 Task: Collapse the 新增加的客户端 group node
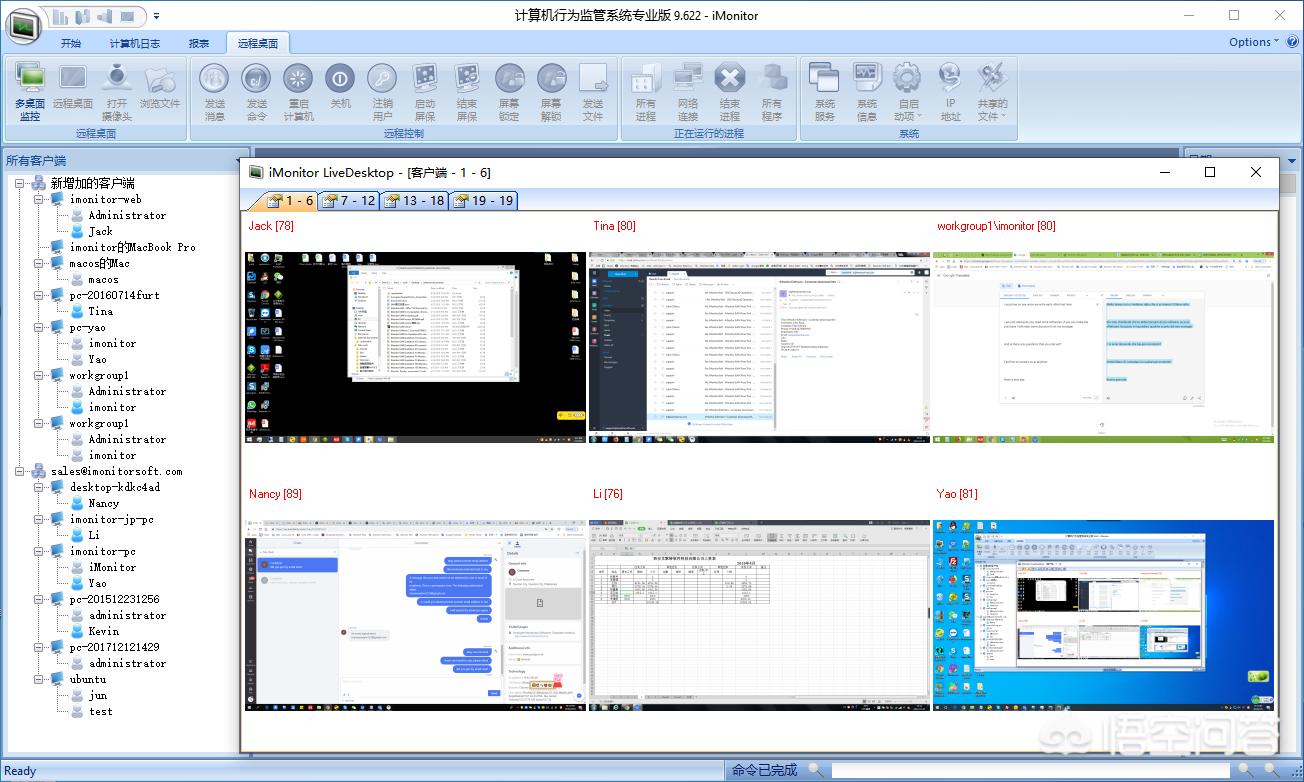pos(20,183)
